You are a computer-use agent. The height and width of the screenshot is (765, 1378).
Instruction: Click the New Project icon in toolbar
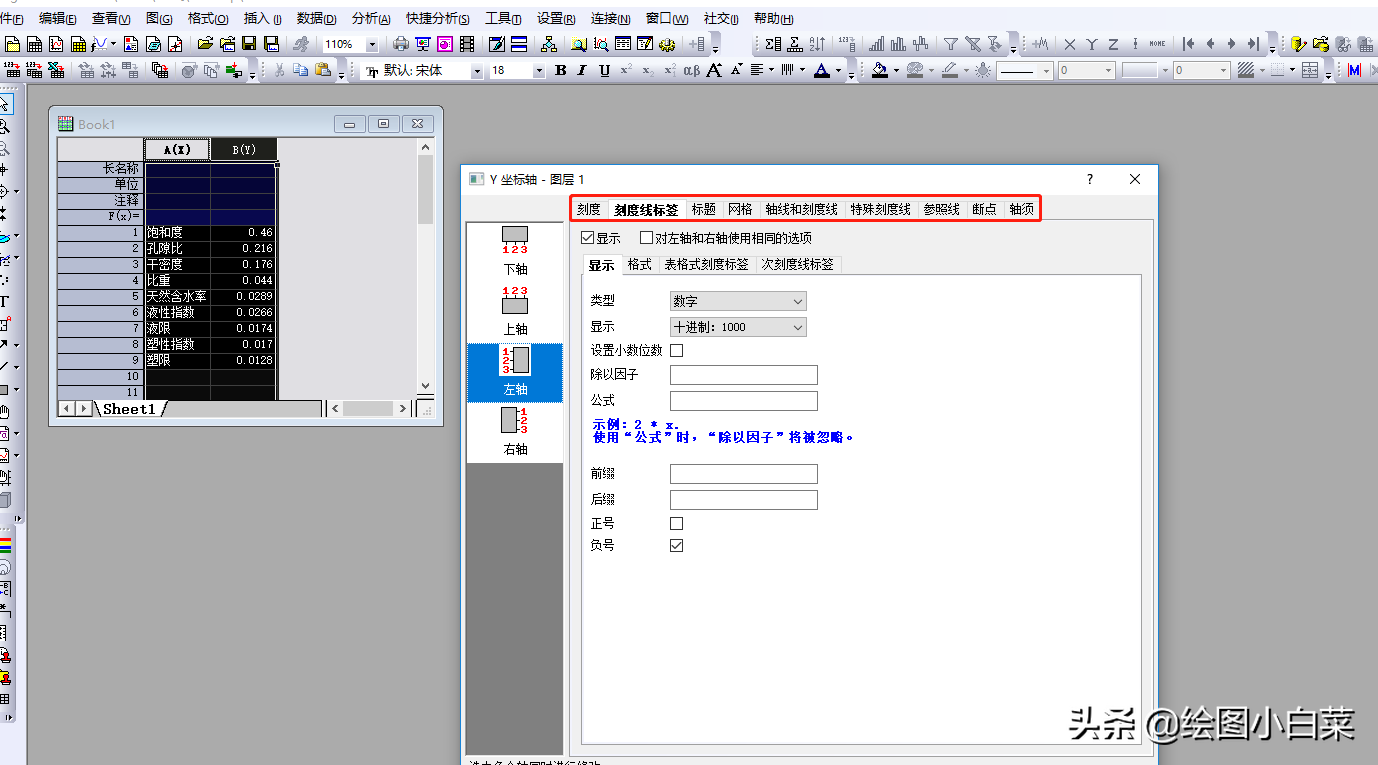12,44
